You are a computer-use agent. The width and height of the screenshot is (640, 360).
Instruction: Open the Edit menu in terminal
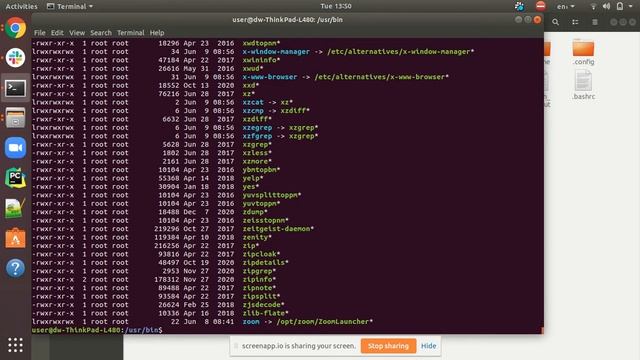tap(57, 33)
